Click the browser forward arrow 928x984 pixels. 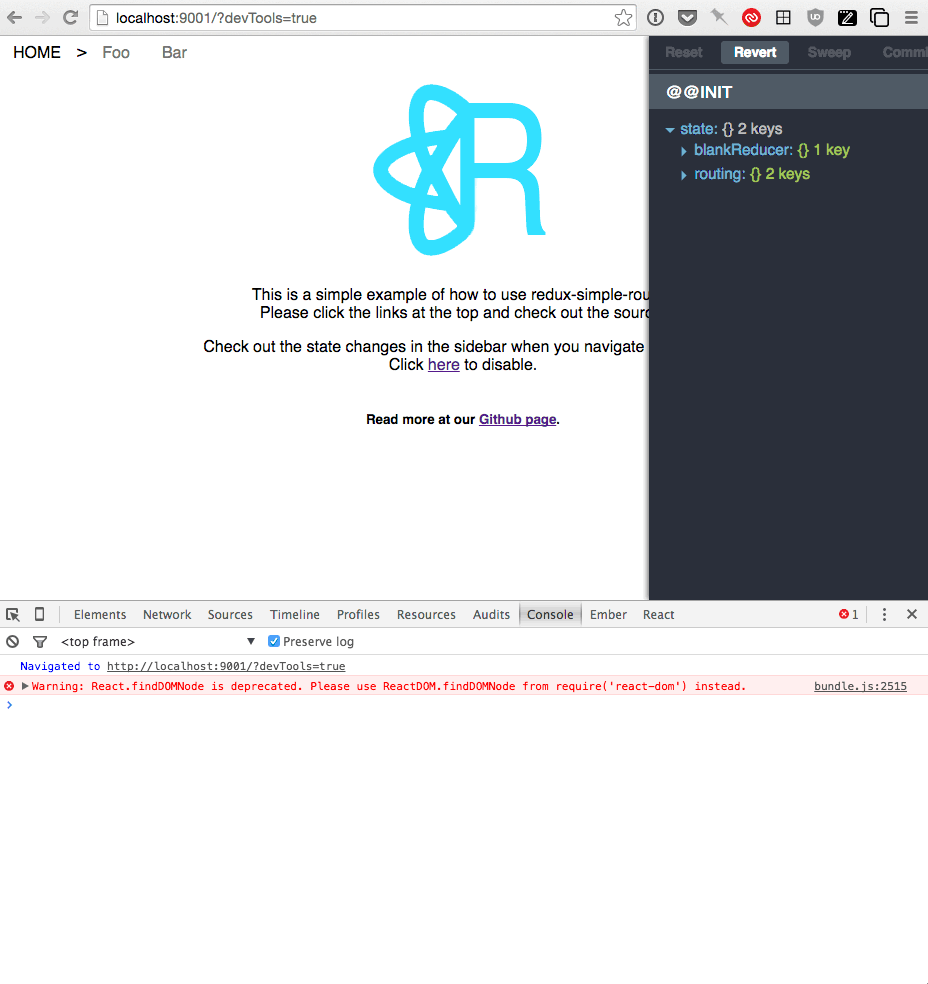tap(42, 18)
